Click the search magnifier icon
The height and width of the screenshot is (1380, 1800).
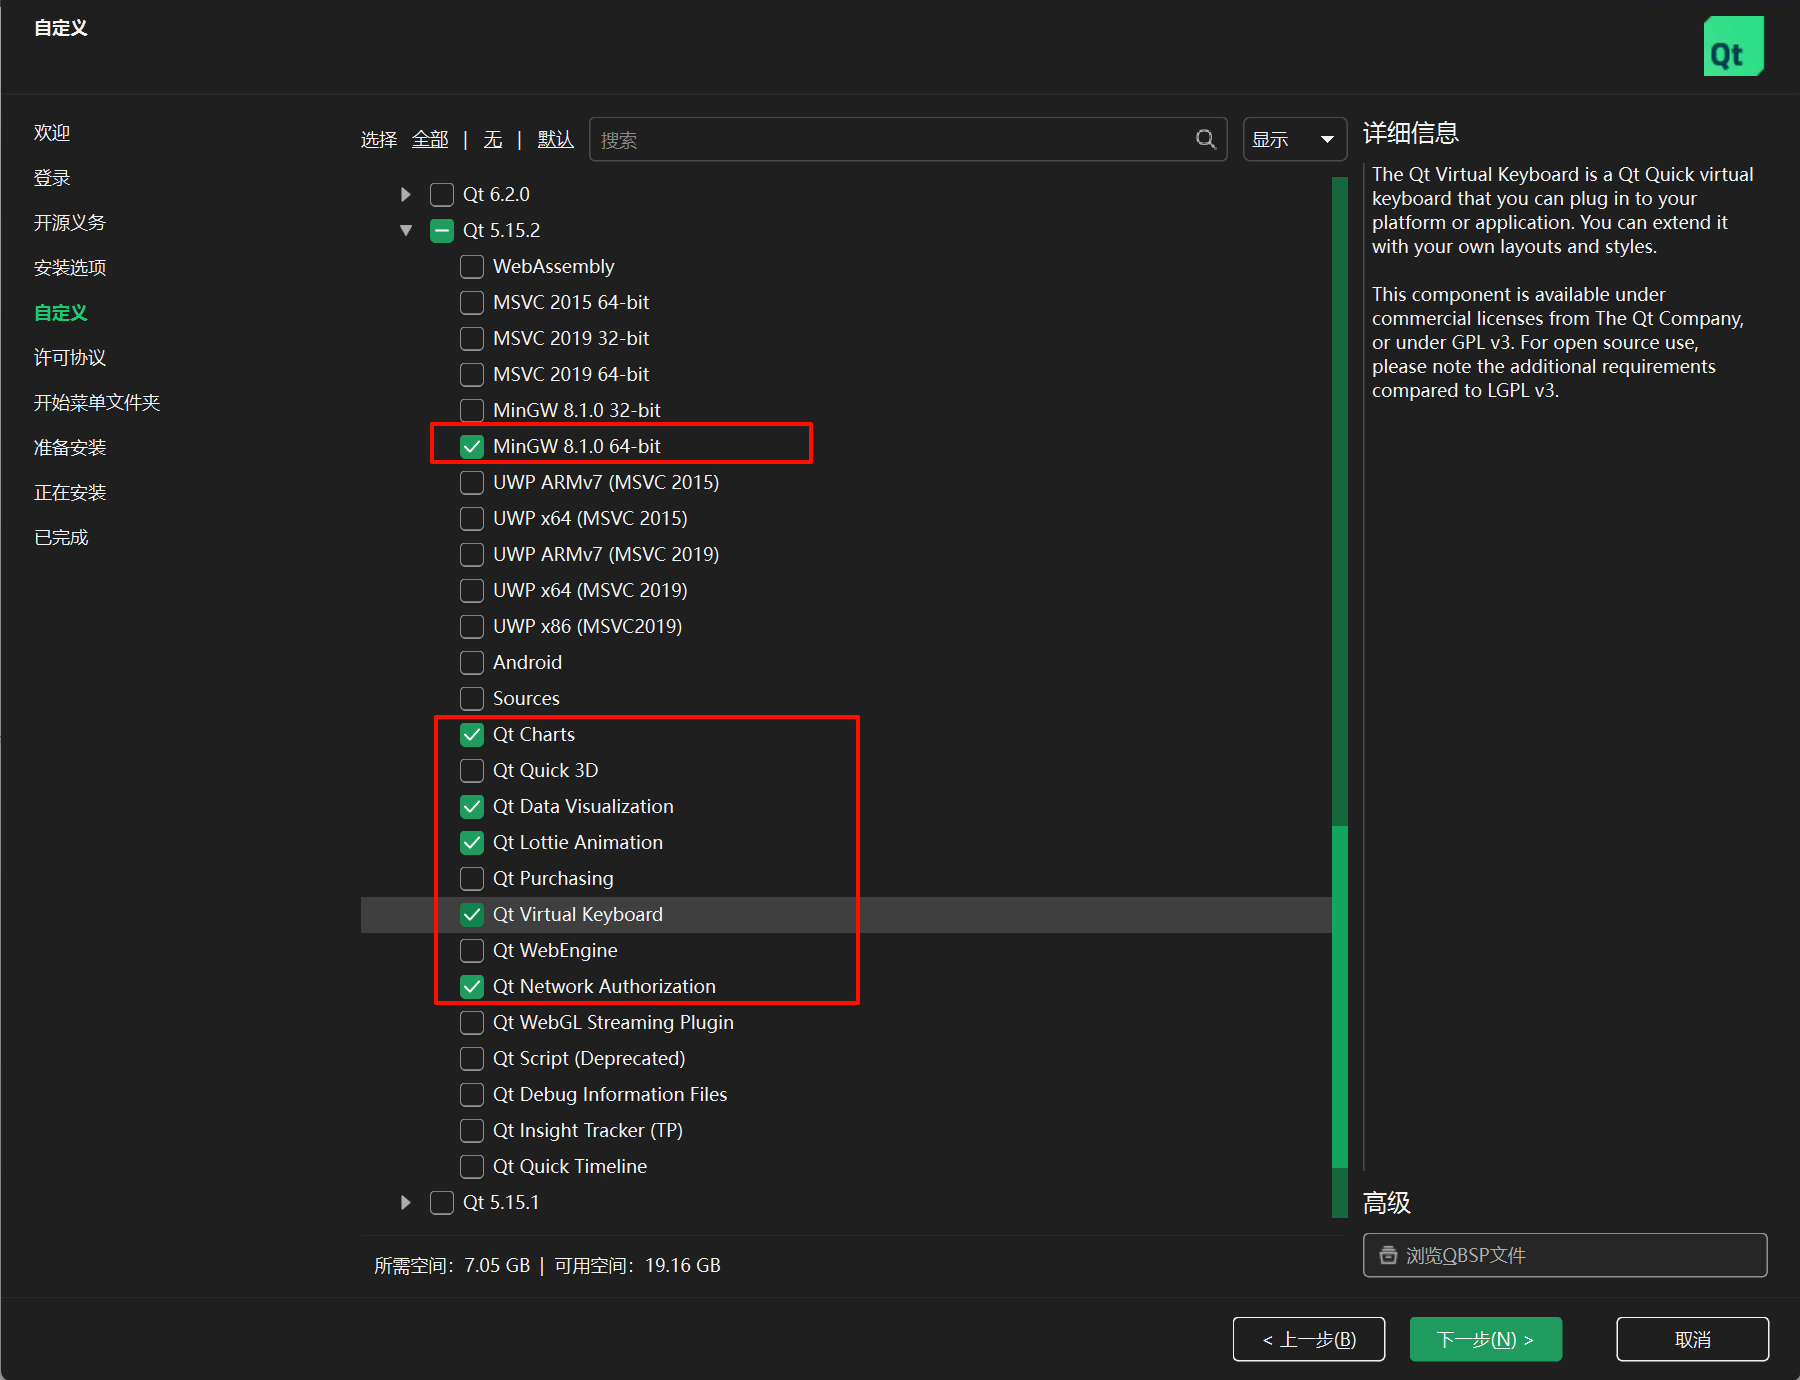[x=1204, y=139]
